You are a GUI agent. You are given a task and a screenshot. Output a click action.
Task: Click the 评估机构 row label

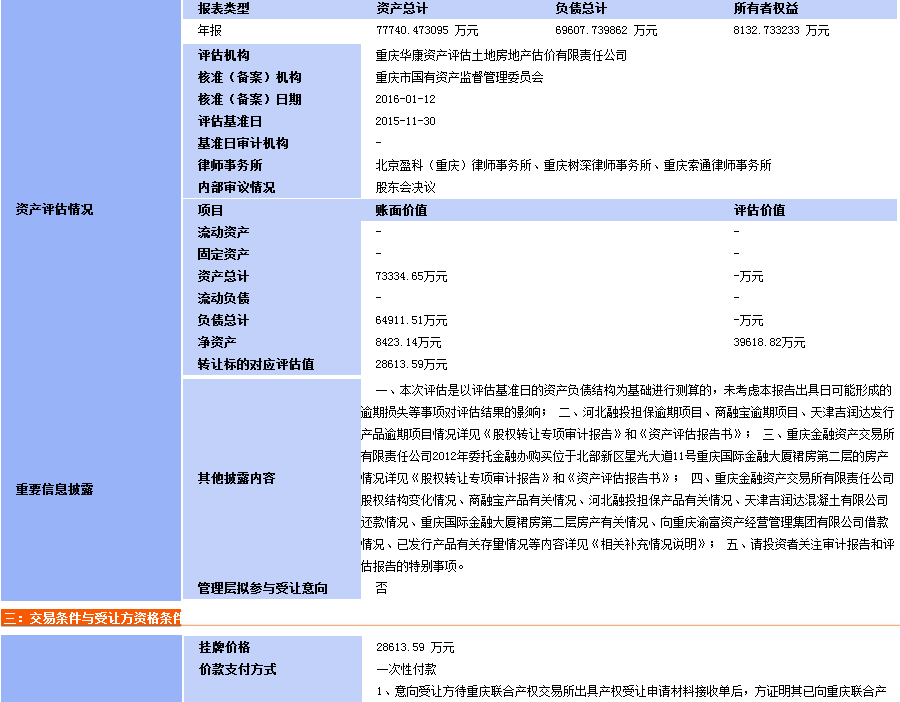click(x=224, y=56)
